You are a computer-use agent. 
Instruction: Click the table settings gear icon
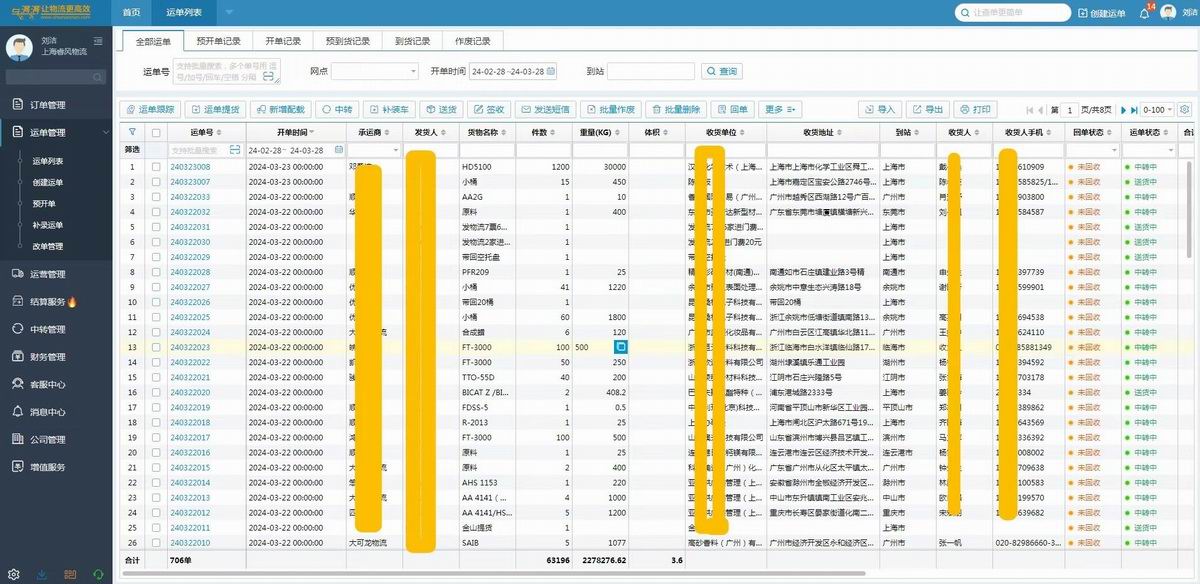(1185, 110)
